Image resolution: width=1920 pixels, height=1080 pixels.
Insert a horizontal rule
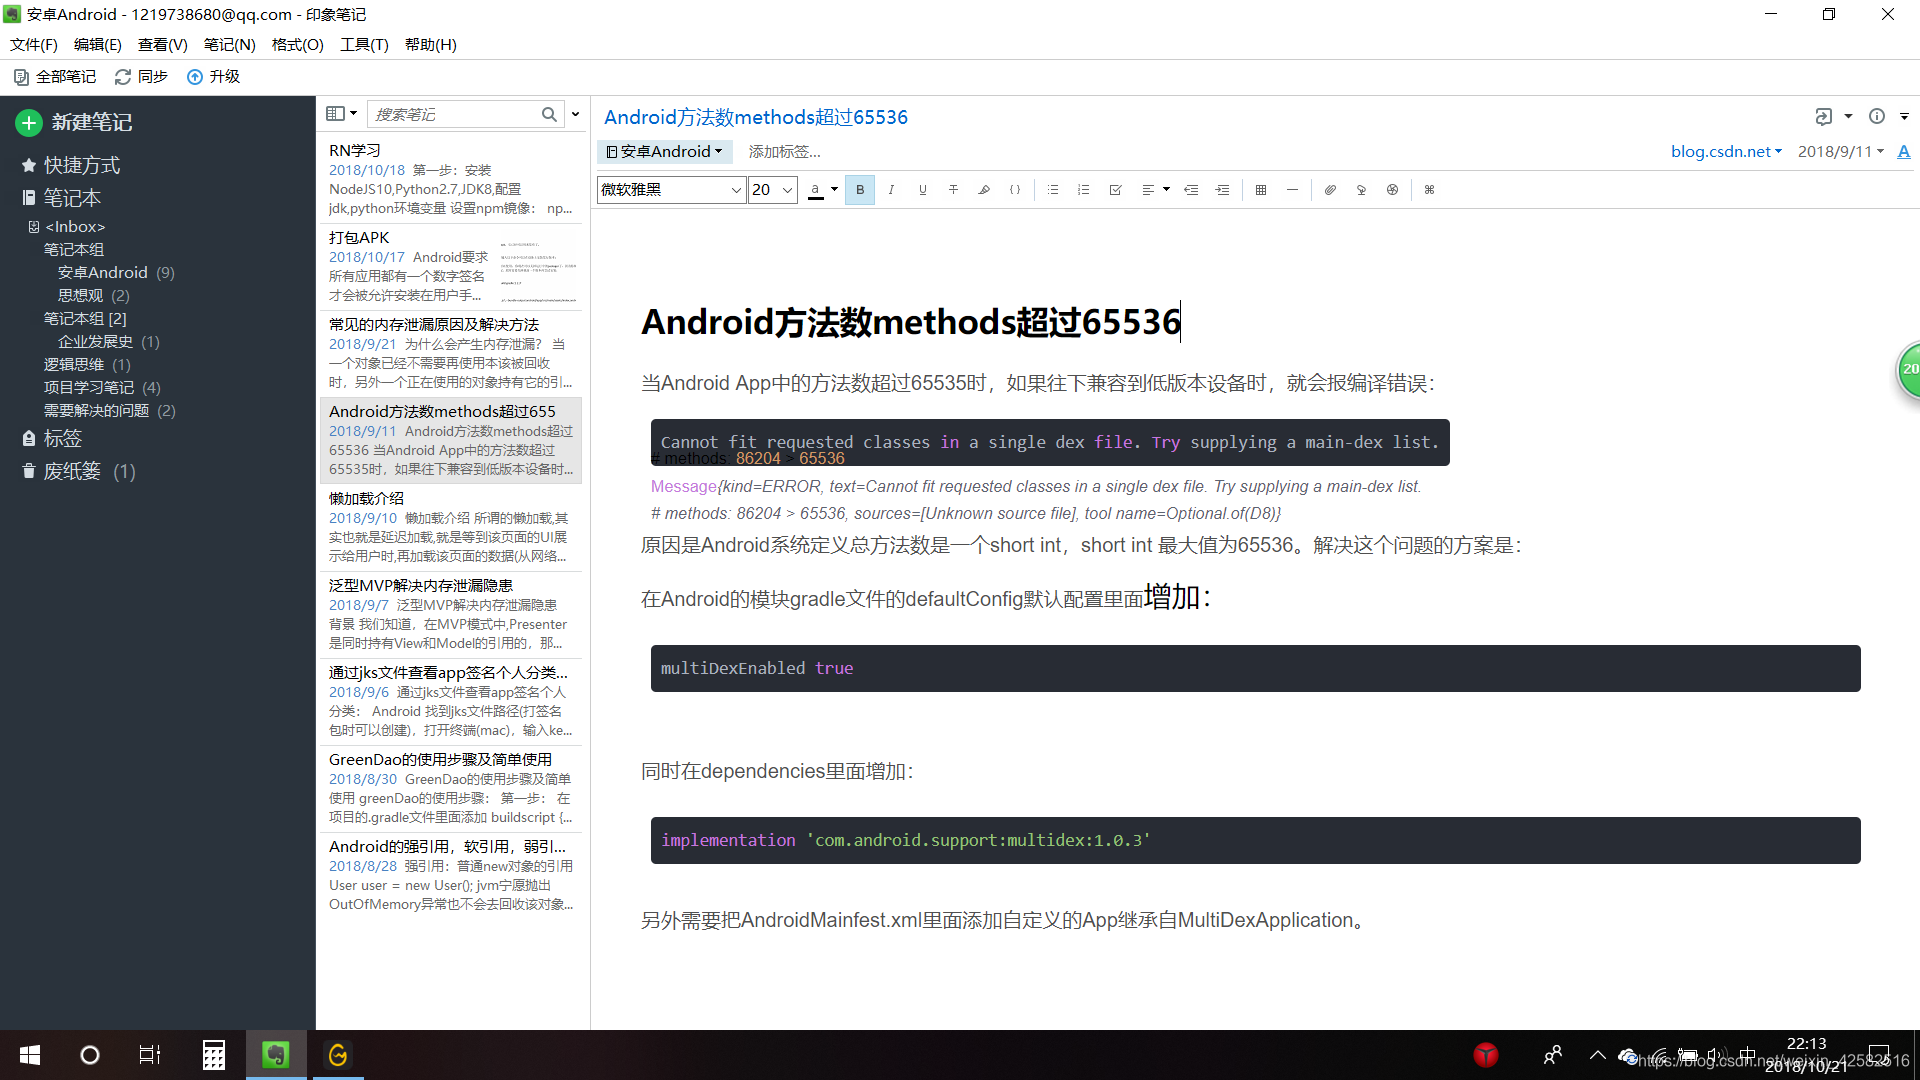(x=1292, y=190)
